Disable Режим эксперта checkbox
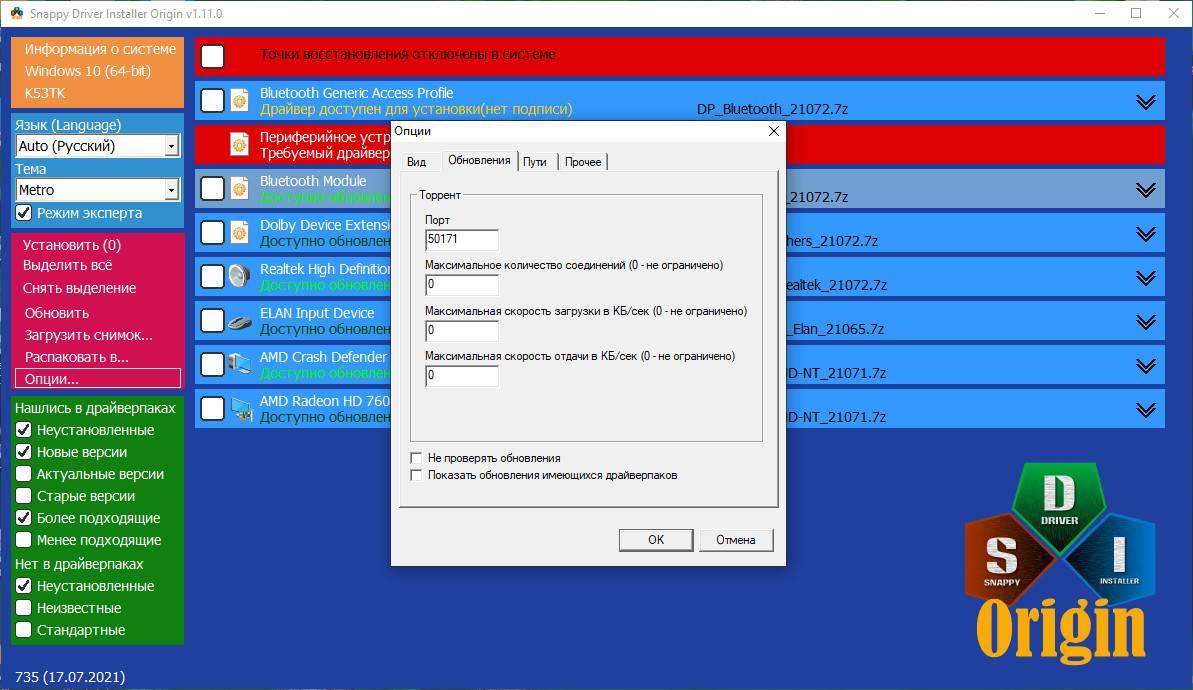Image resolution: width=1193 pixels, height=690 pixels. click(x=24, y=213)
